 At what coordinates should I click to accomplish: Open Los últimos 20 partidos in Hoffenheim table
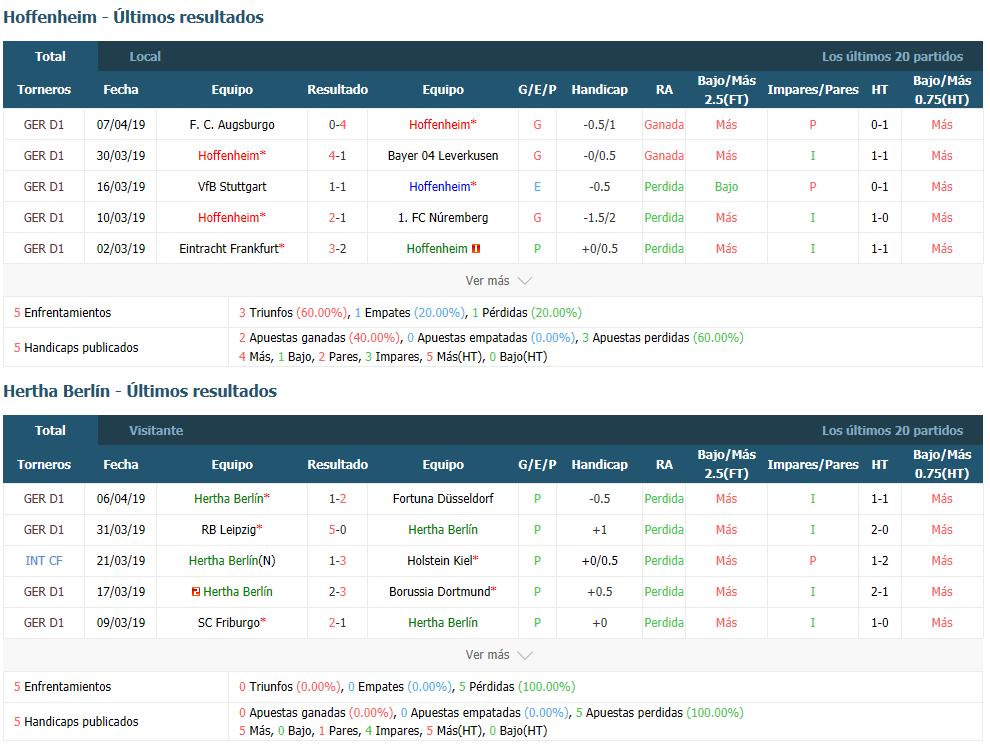(892, 57)
